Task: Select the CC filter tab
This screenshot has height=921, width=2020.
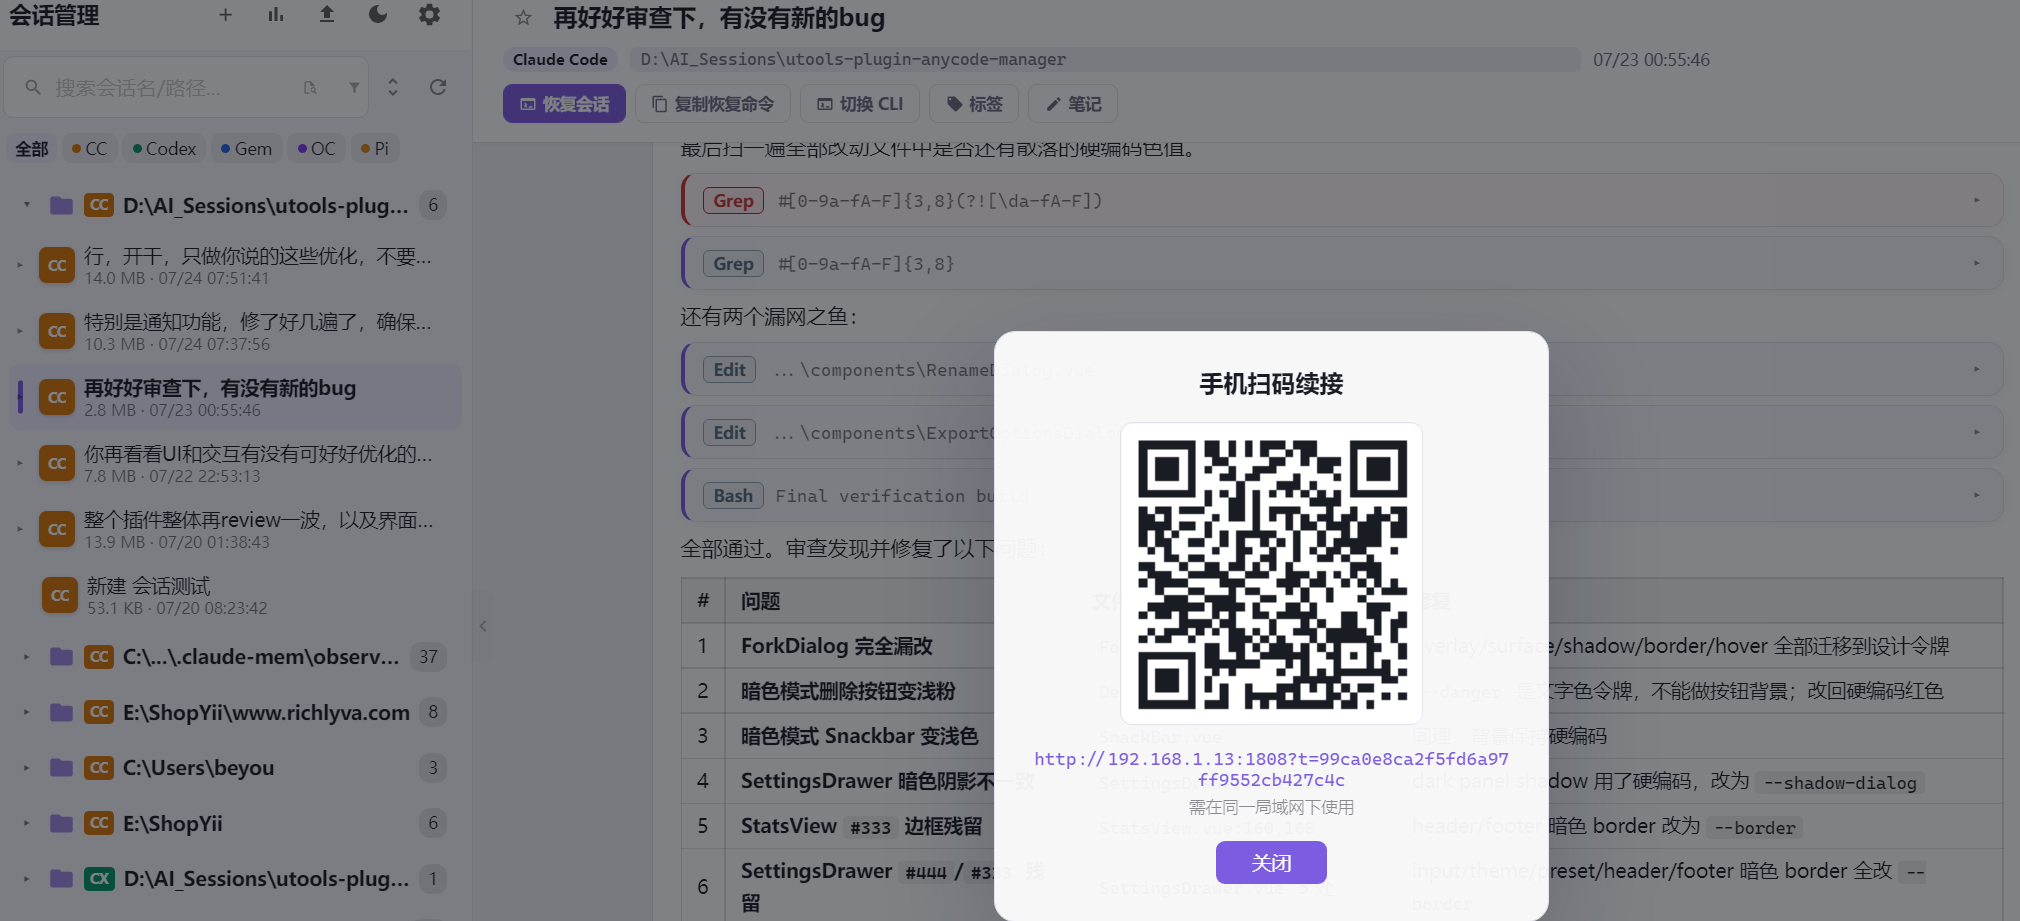Action: [x=89, y=149]
